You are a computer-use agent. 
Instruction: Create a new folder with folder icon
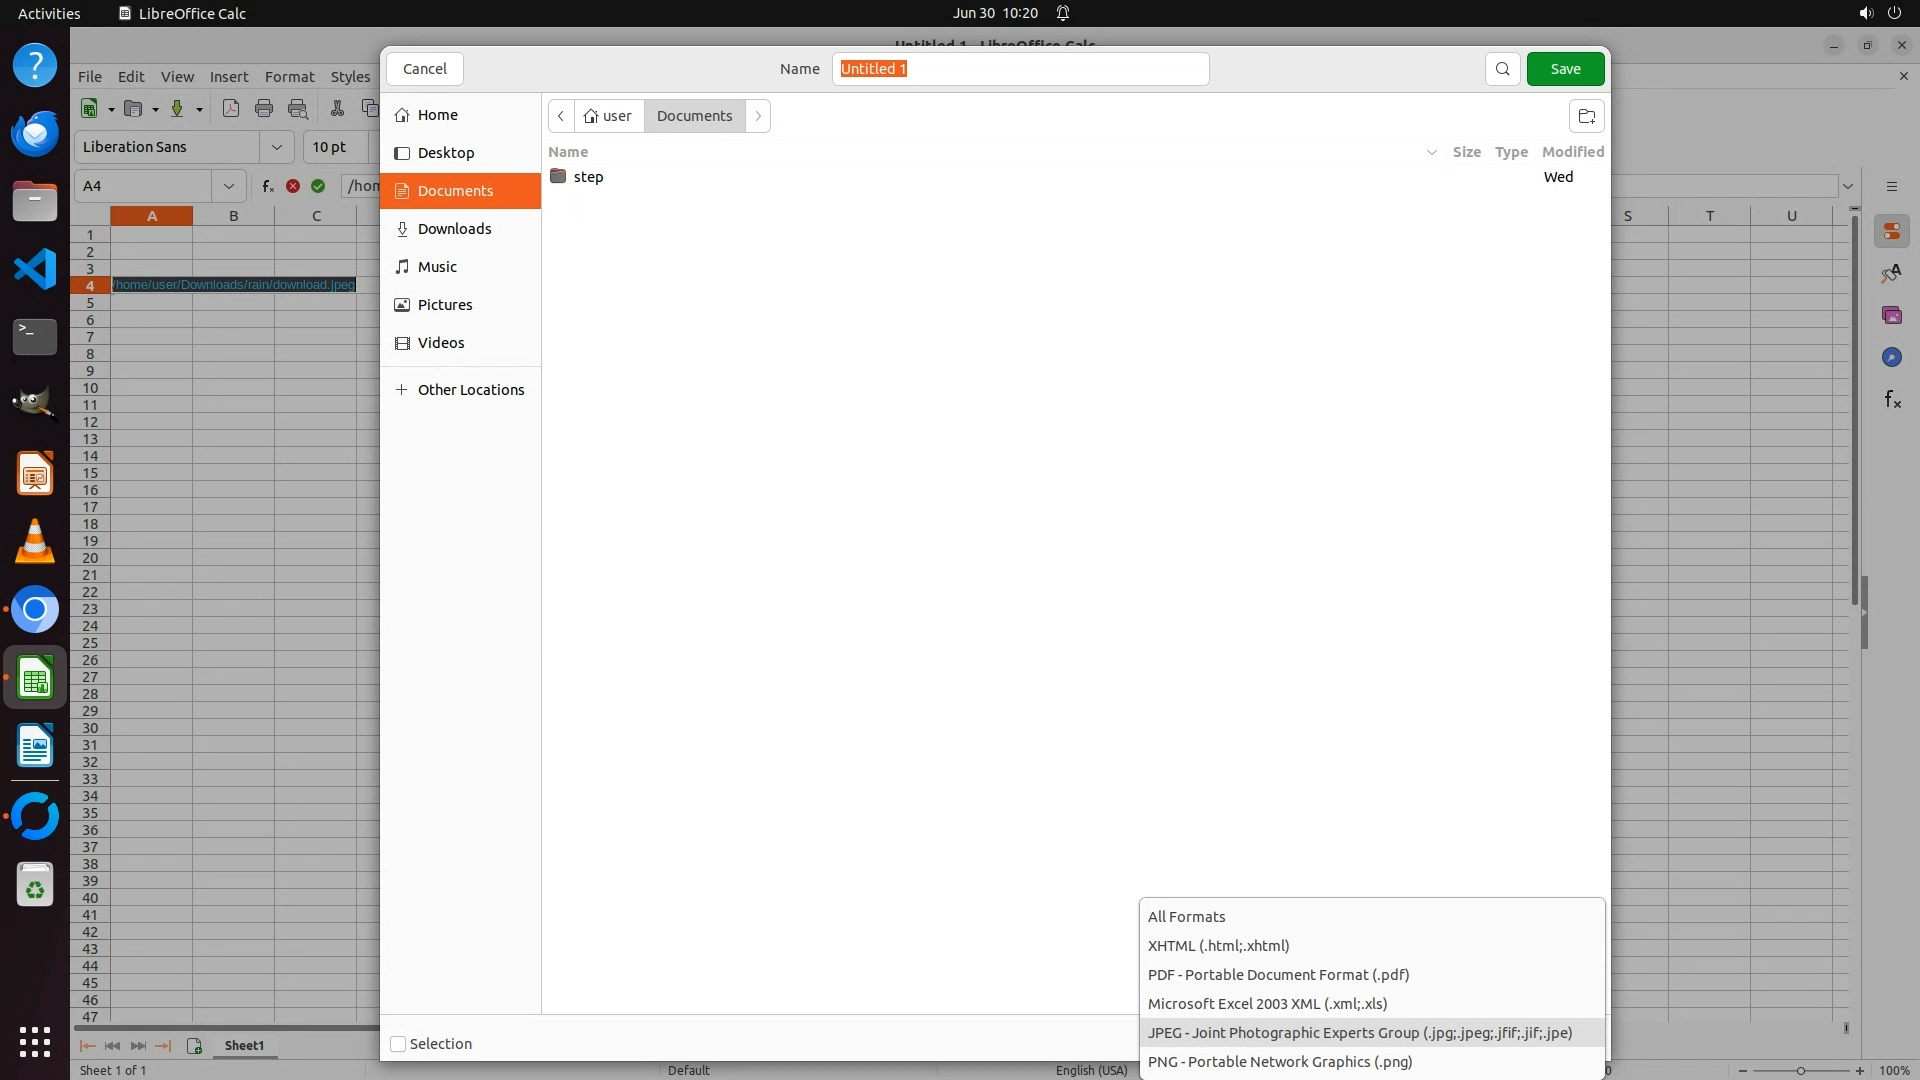click(x=1586, y=116)
